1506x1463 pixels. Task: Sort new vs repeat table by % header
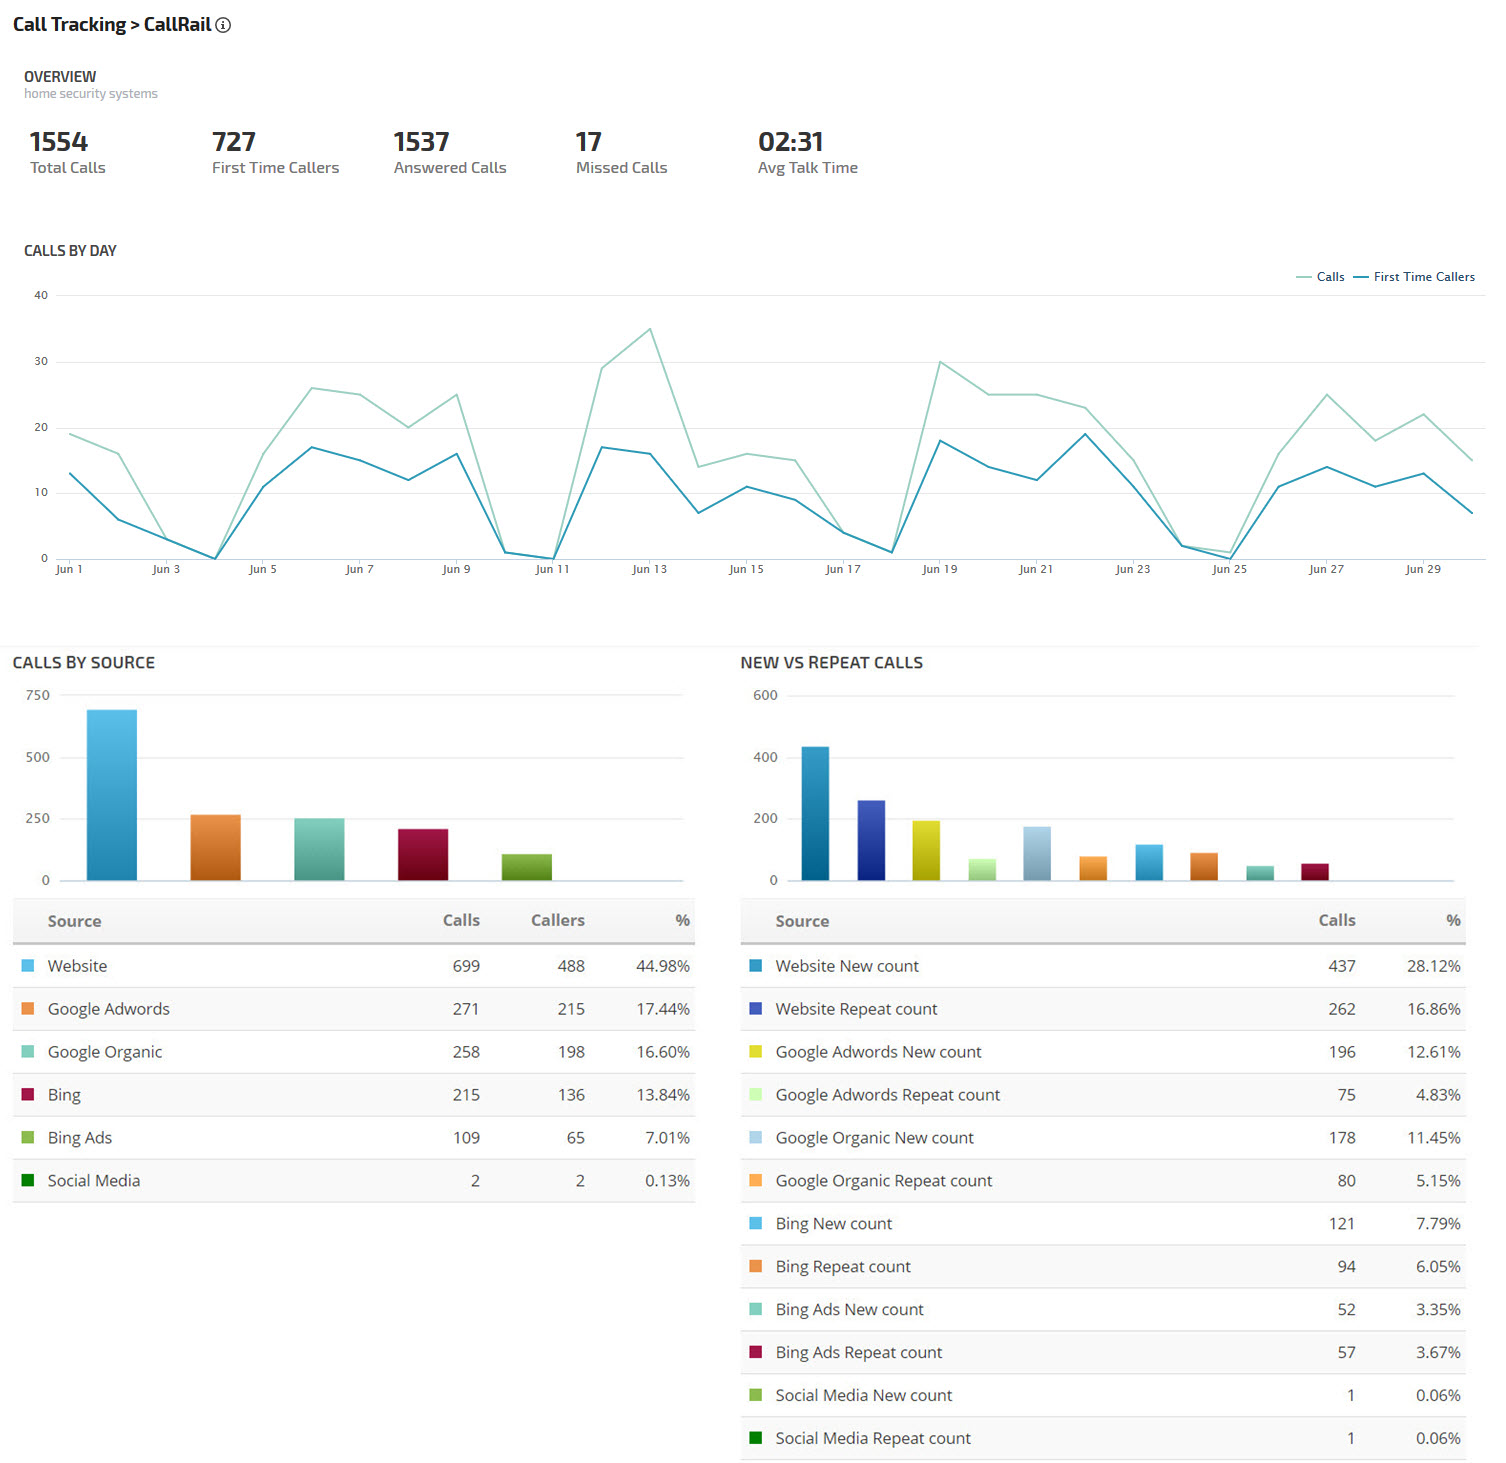pos(1453,921)
